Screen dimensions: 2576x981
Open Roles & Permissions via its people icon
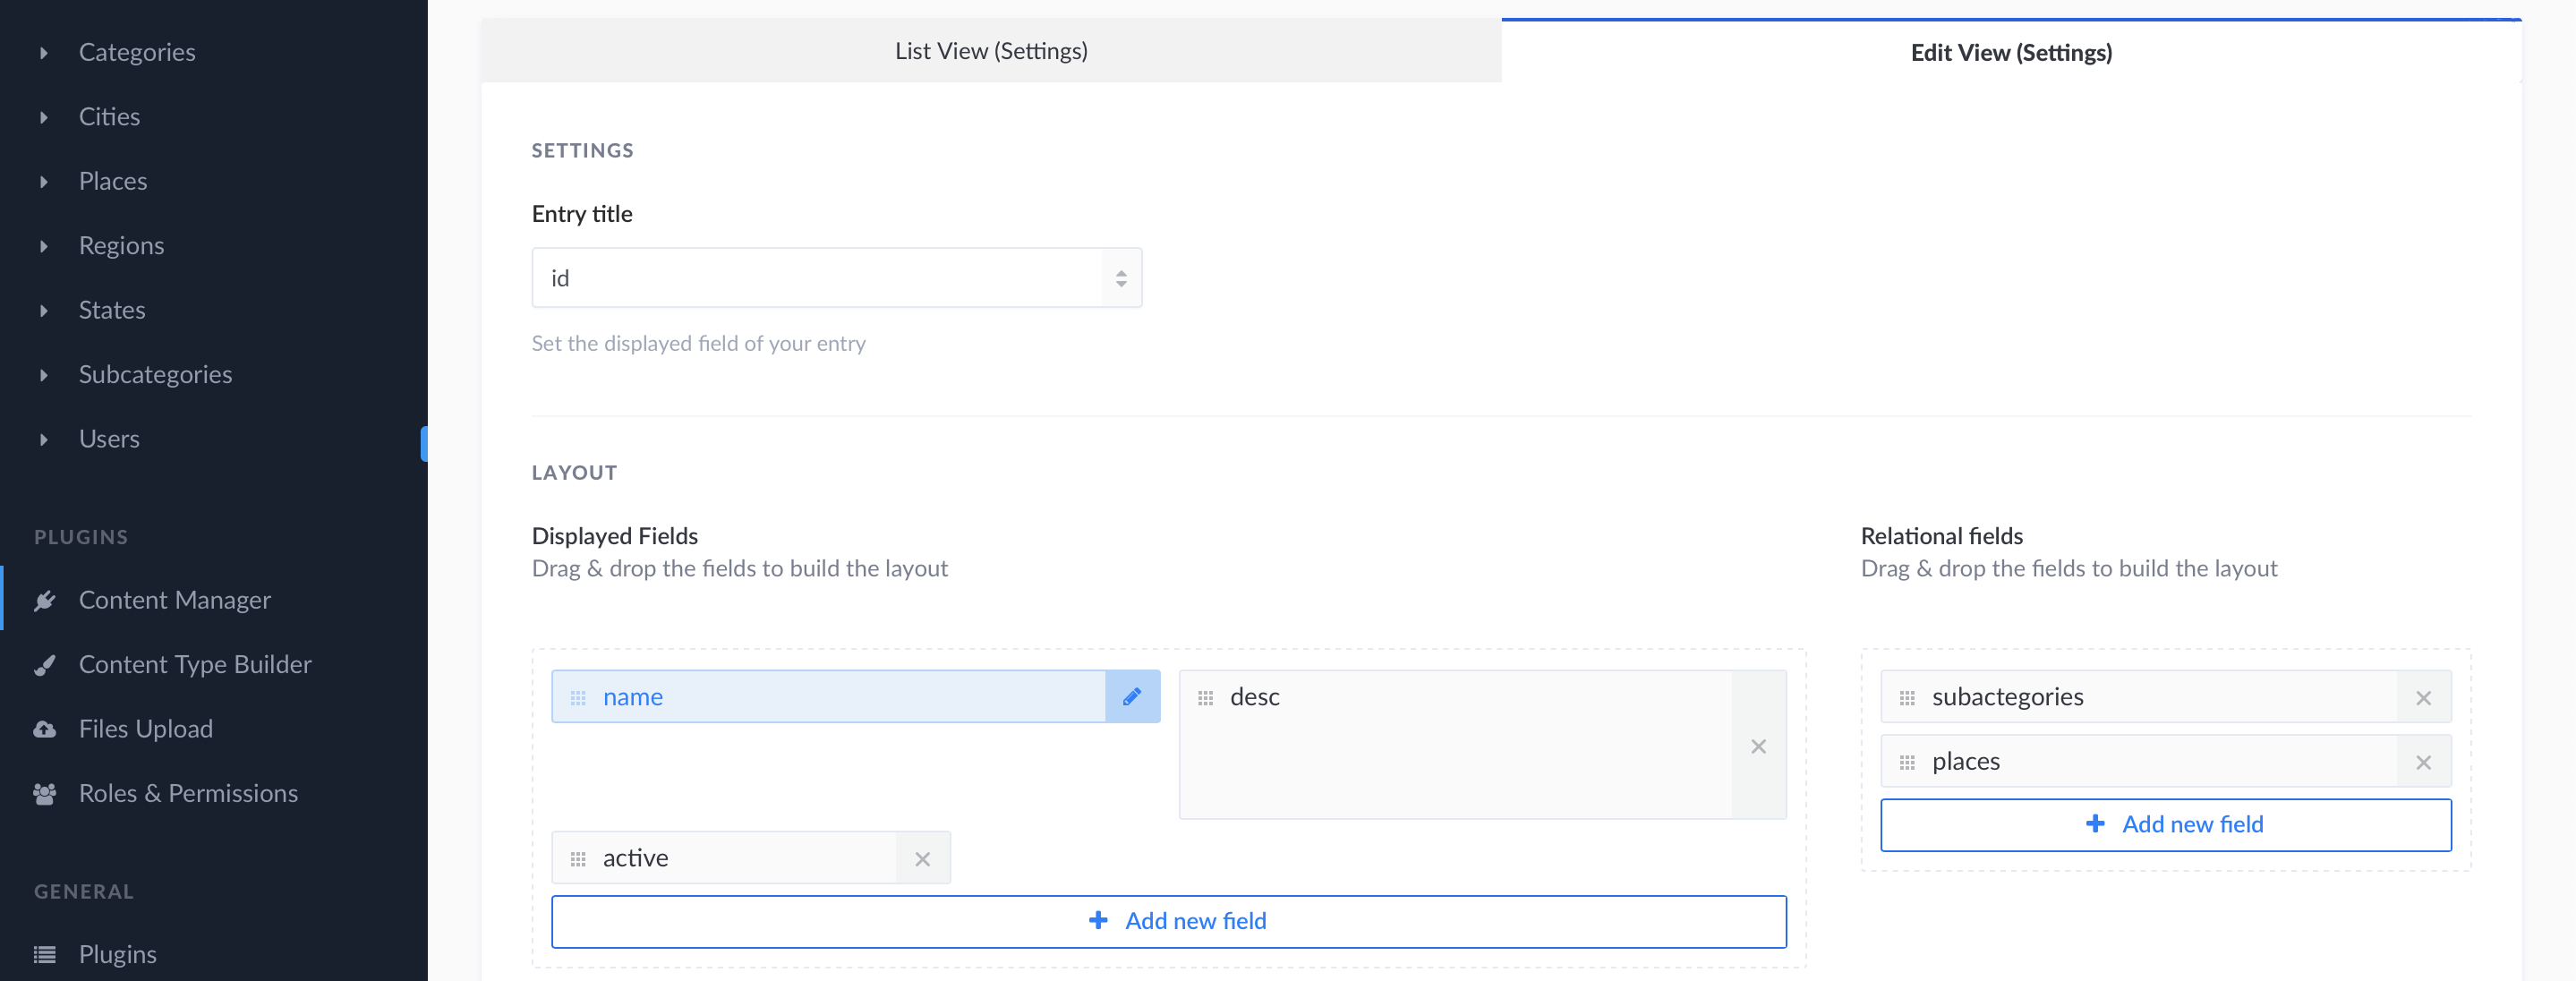click(45, 793)
